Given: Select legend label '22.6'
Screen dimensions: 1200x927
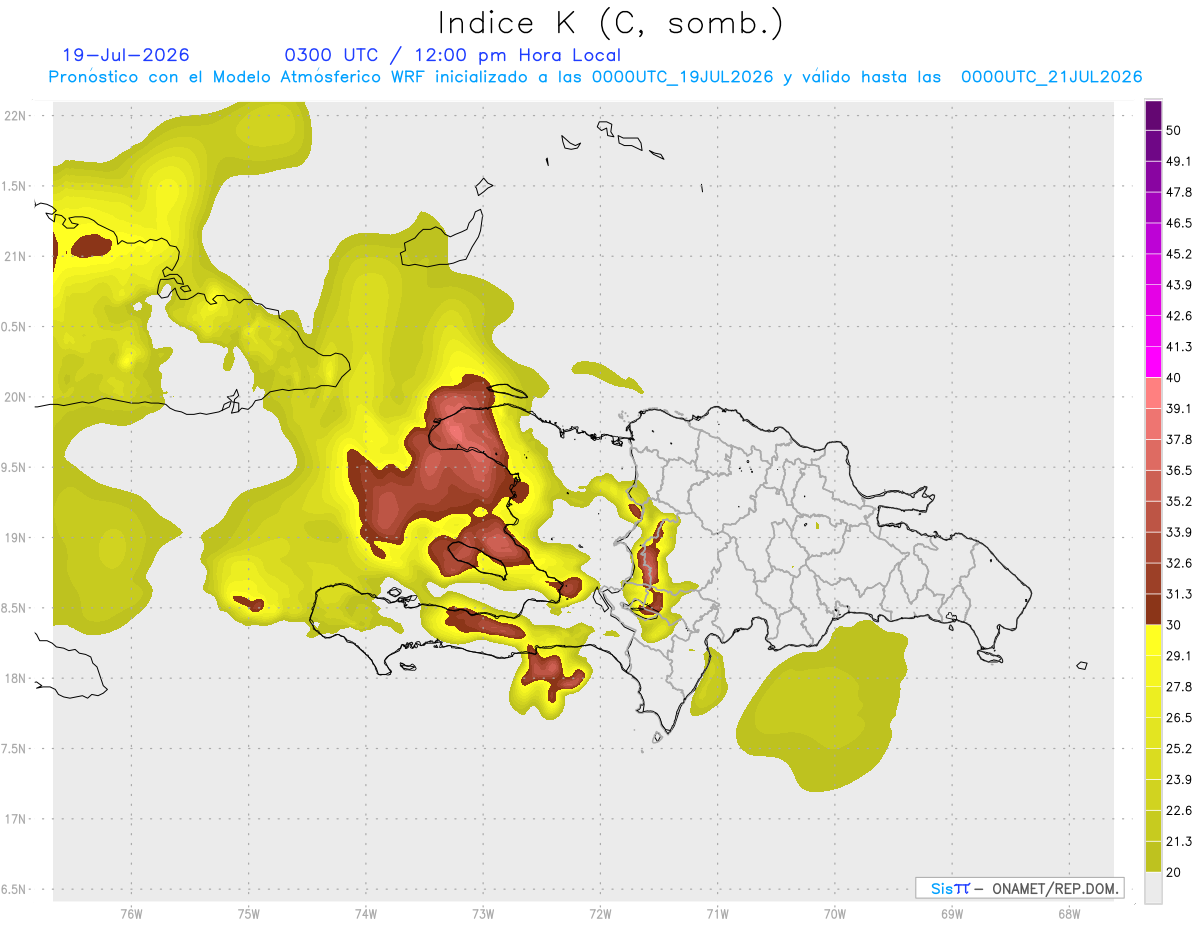Looking at the screenshot, I should point(1179,811).
